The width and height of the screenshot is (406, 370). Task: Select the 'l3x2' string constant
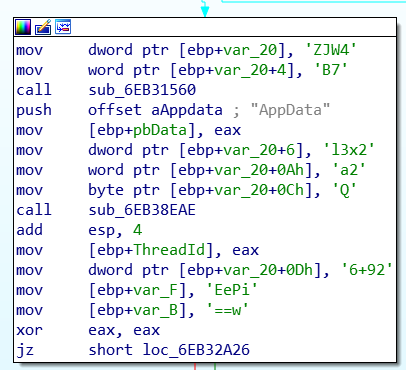[349, 150]
